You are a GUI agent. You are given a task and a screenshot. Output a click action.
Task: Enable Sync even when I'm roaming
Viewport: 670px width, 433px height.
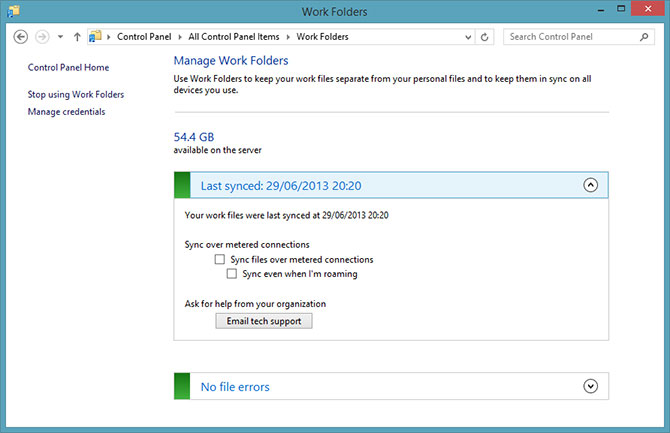click(x=232, y=274)
